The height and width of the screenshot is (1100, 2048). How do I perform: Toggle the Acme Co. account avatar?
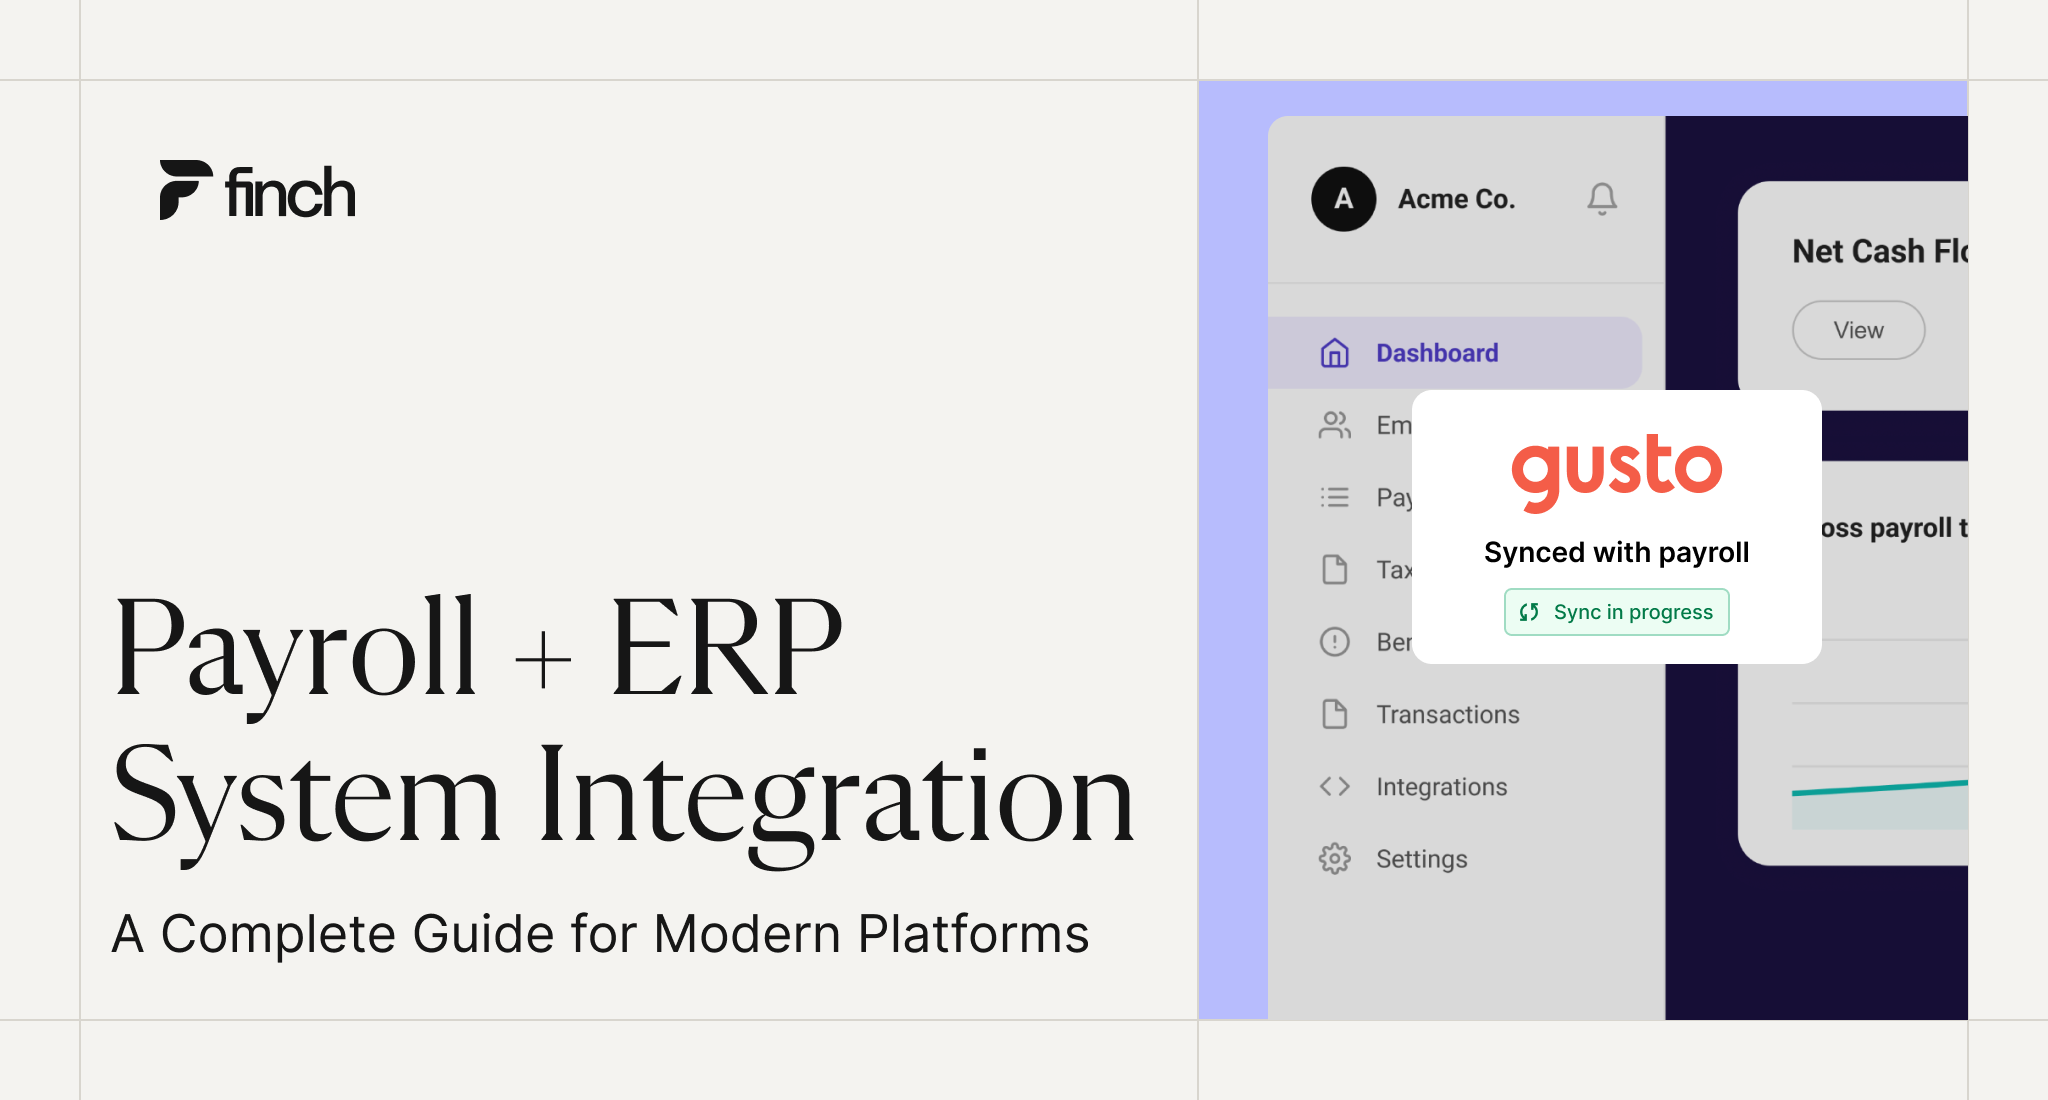[x=1342, y=198]
